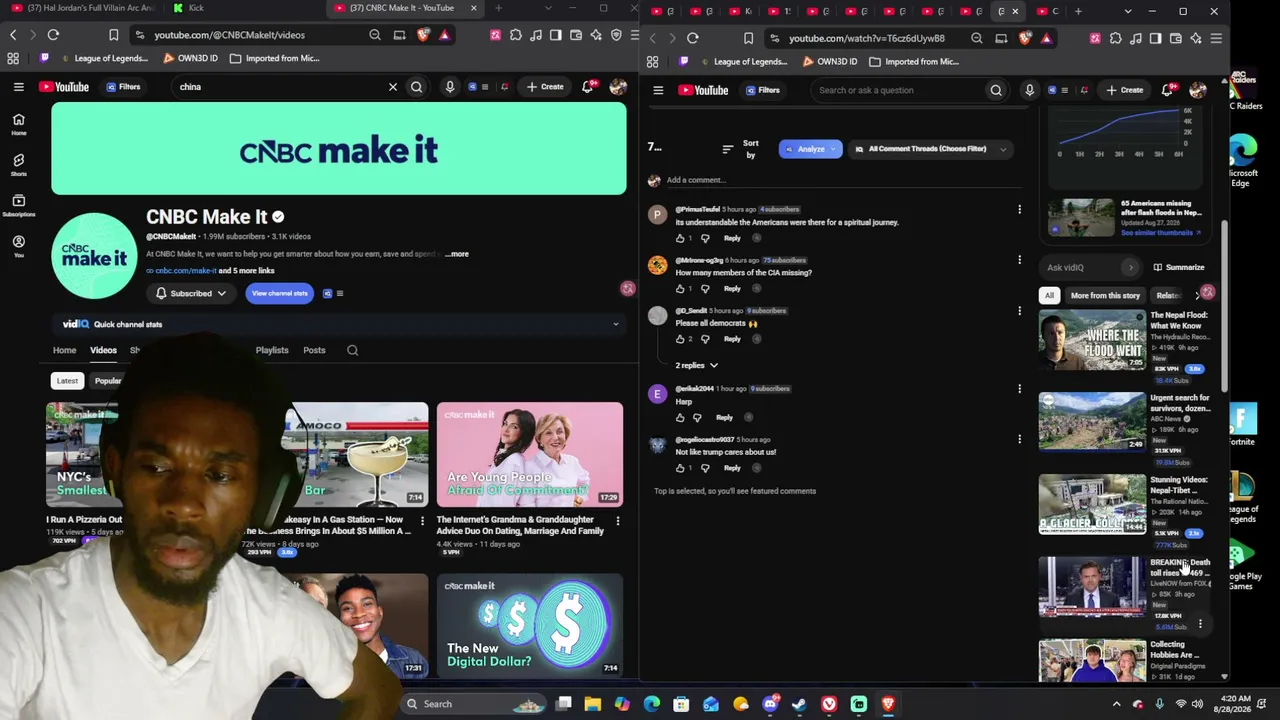
Task: Focus the Add a comment field
Action: coord(843,180)
